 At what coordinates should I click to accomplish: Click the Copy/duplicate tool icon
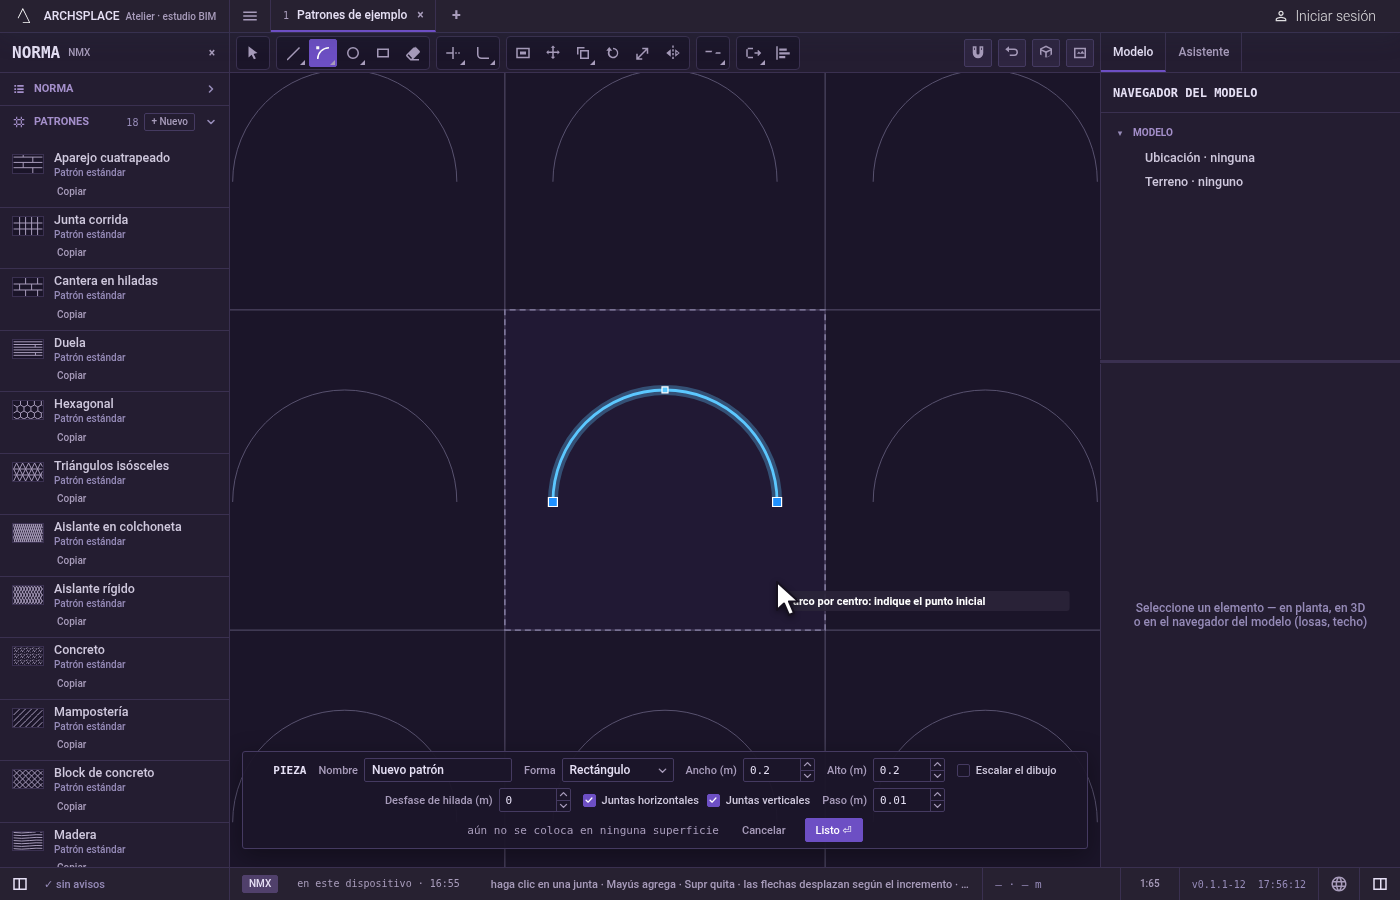(x=583, y=53)
